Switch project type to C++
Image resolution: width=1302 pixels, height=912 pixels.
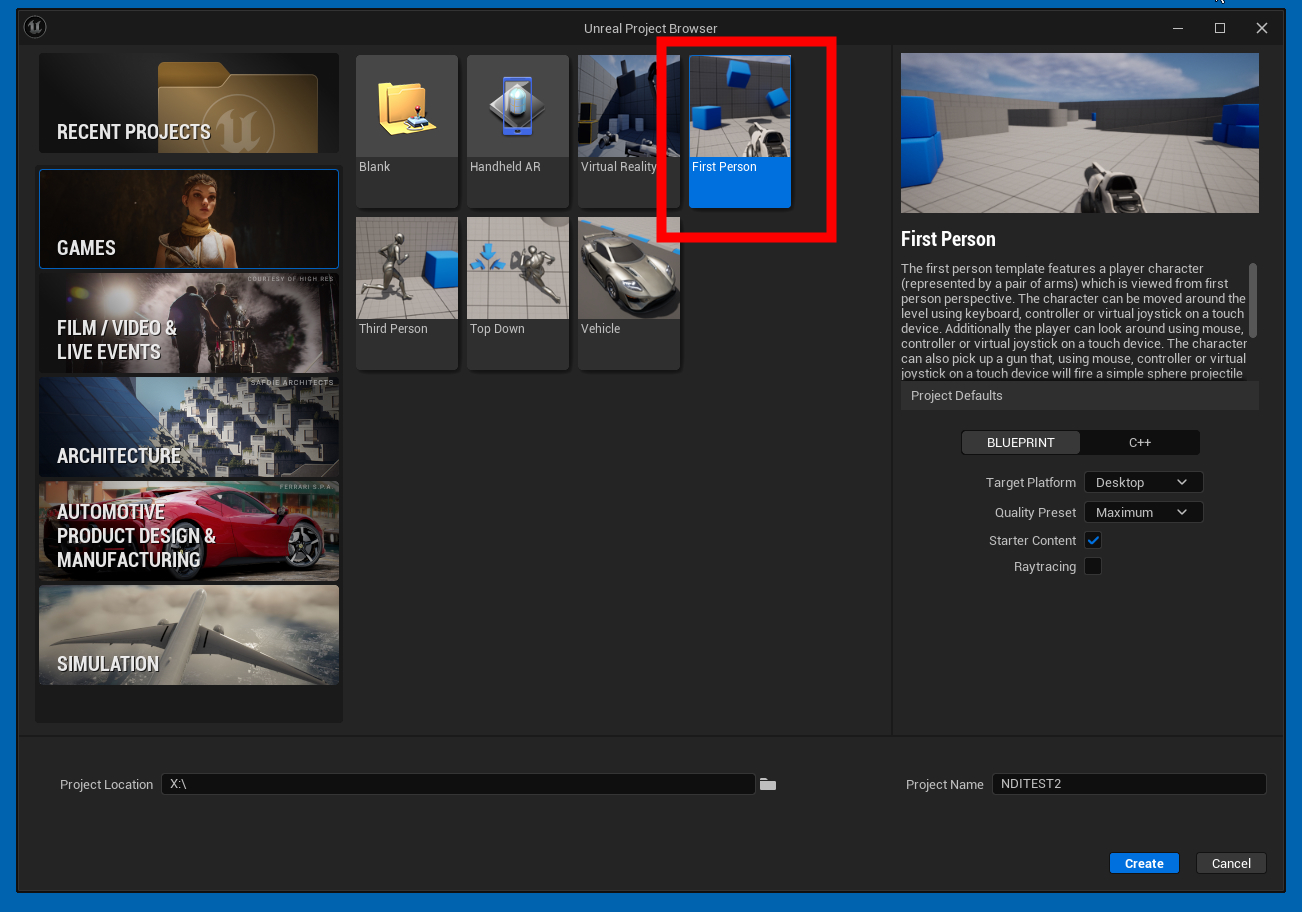click(x=1140, y=442)
